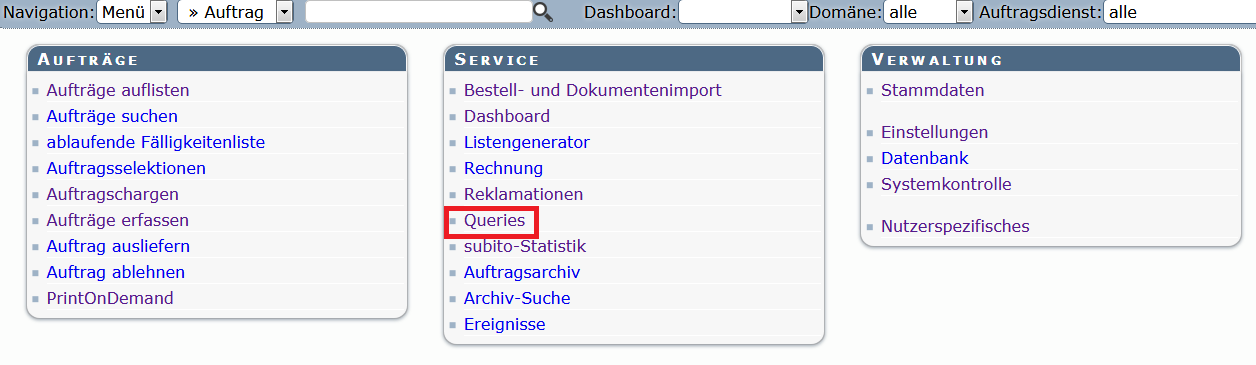Expand the » Auftrag dropdown
Screen dimensions: 1256x365
(x=235, y=12)
